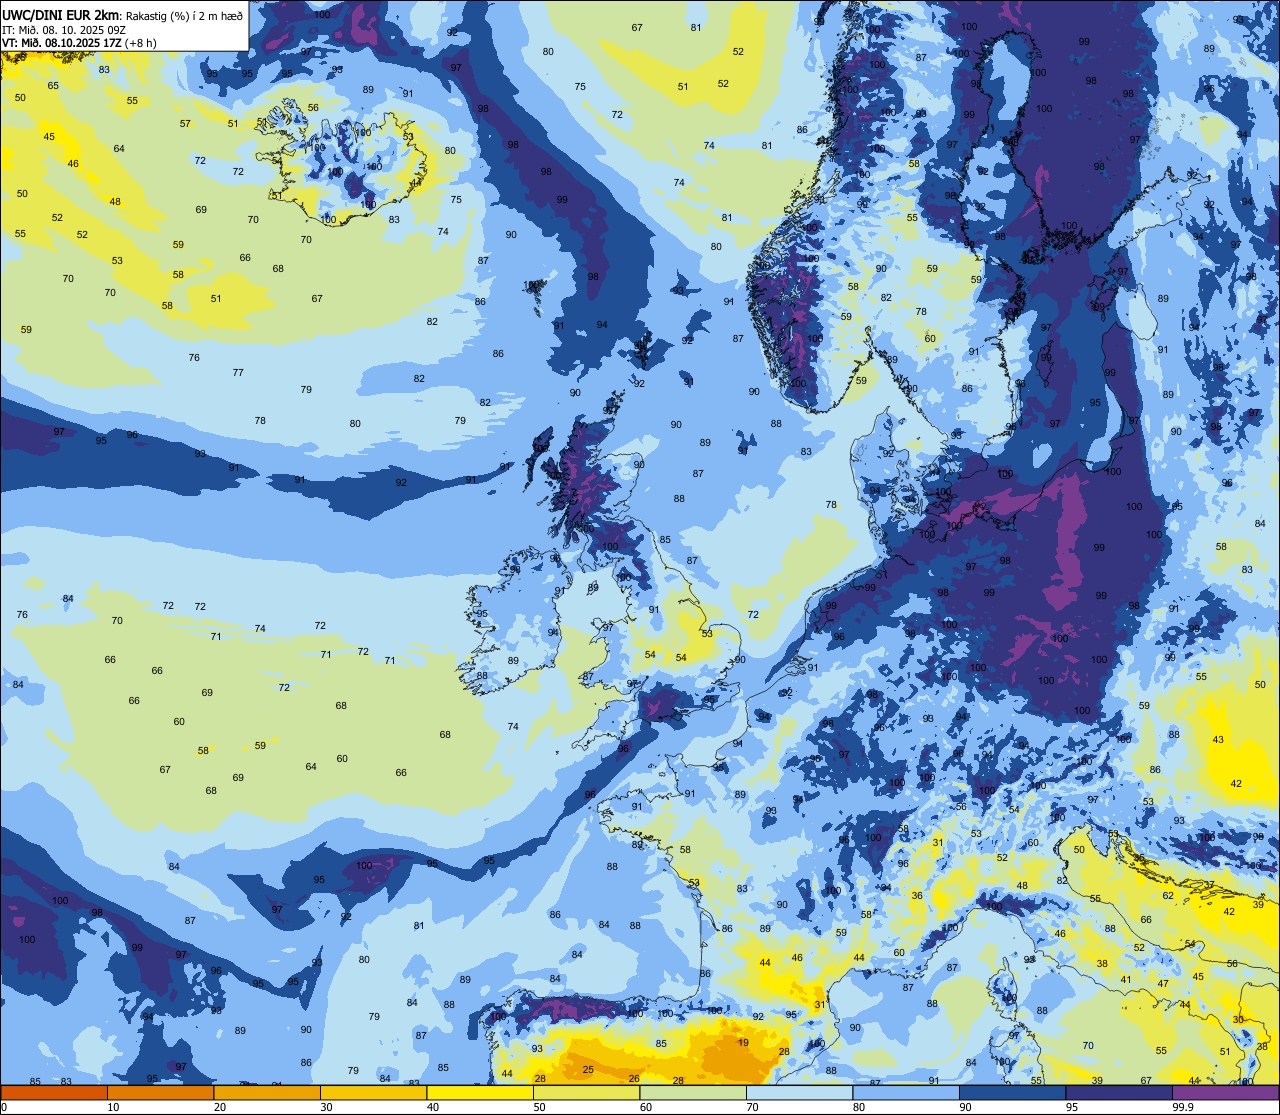
Task: Select the blue 90–95 legend swatch
Action: [x=1012, y=1092]
